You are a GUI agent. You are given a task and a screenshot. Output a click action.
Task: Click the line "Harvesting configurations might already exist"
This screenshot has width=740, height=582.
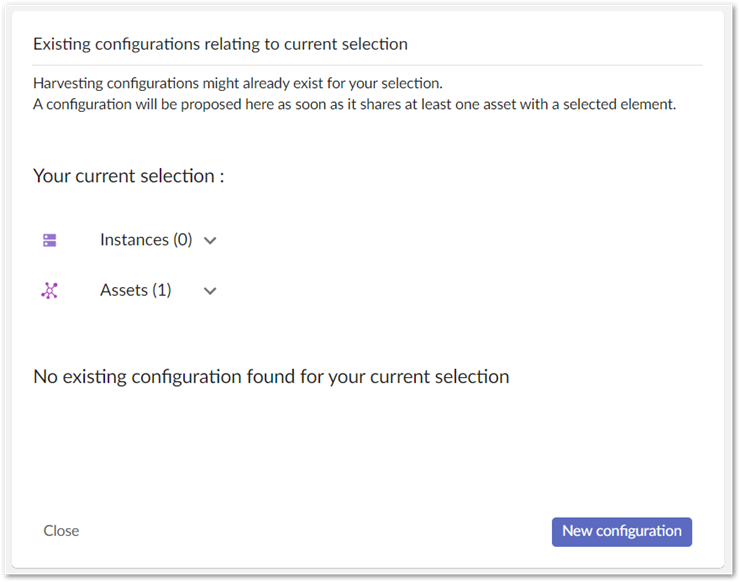pos(237,83)
